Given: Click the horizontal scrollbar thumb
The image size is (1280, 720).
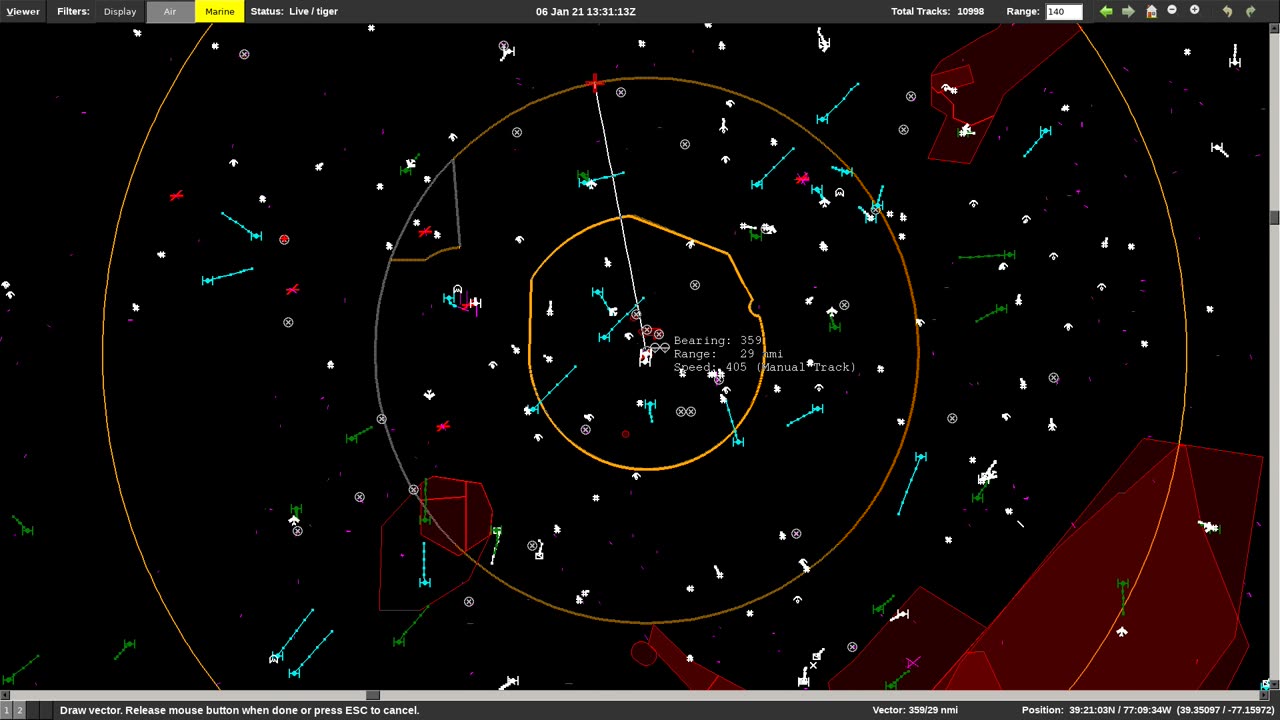Looking at the screenshot, I should click(x=373, y=695).
